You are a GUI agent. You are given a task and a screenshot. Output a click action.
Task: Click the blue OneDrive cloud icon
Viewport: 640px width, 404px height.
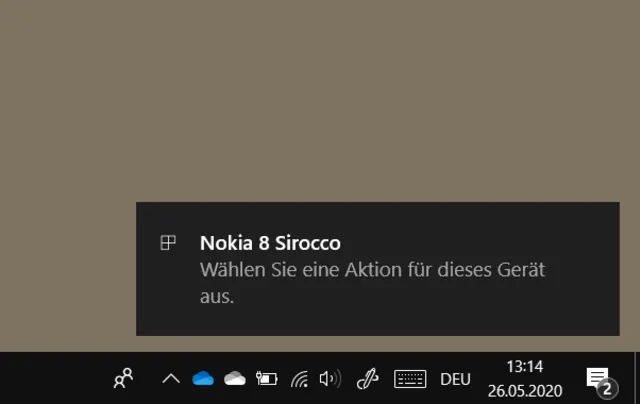pyautogui.click(x=203, y=378)
